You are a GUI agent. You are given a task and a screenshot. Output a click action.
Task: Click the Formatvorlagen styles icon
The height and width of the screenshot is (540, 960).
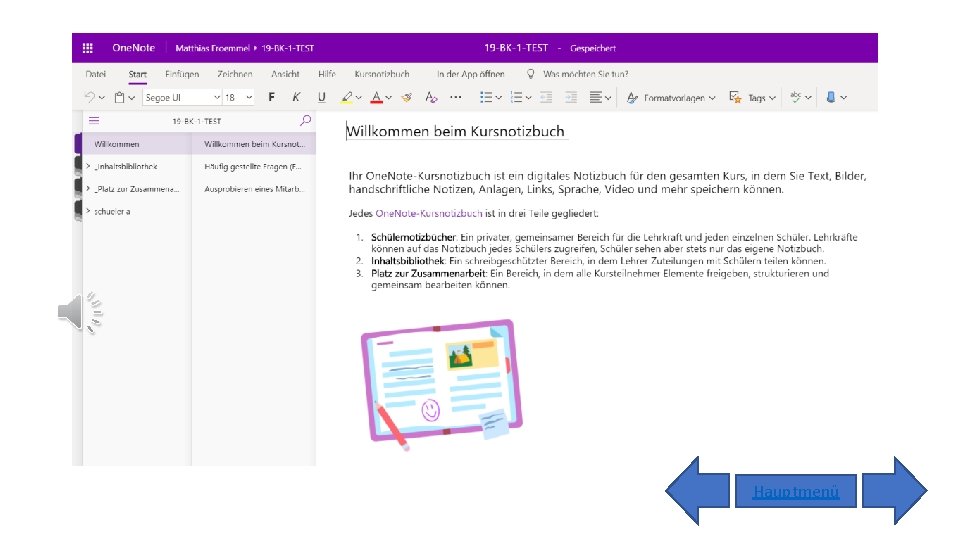click(x=632, y=97)
